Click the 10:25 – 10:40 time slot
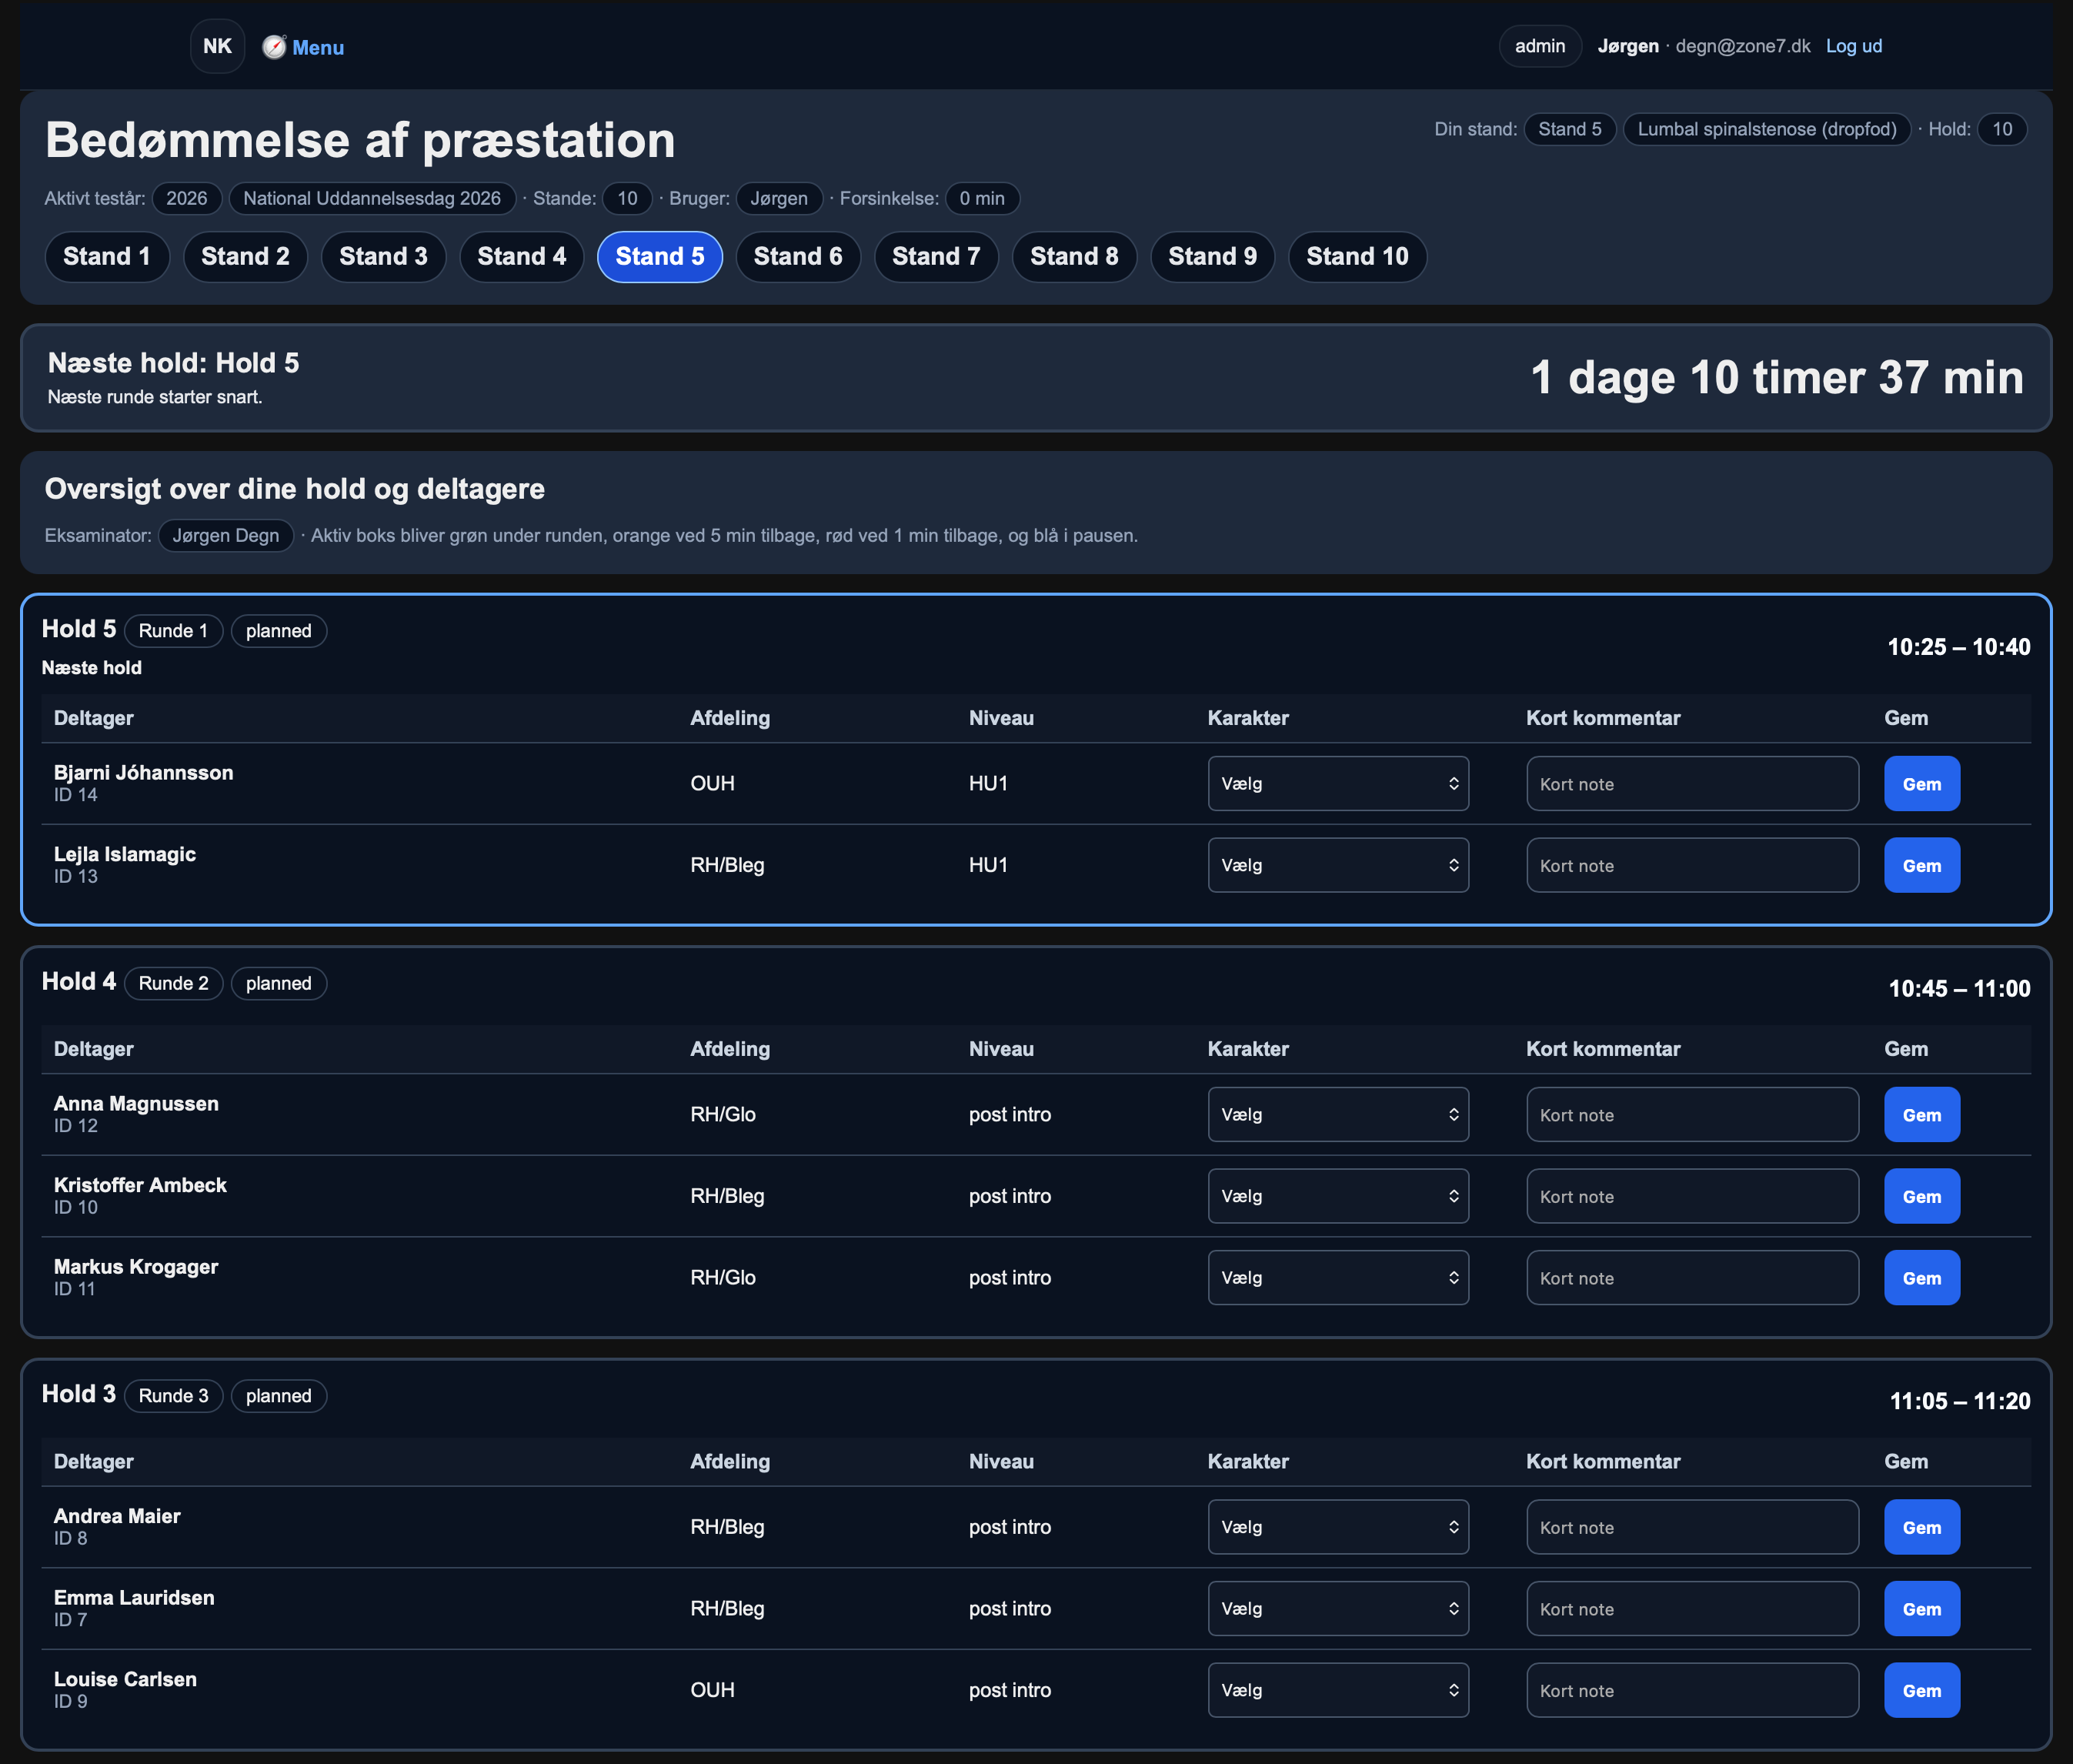The height and width of the screenshot is (1764, 2073). tap(1958, 647)
